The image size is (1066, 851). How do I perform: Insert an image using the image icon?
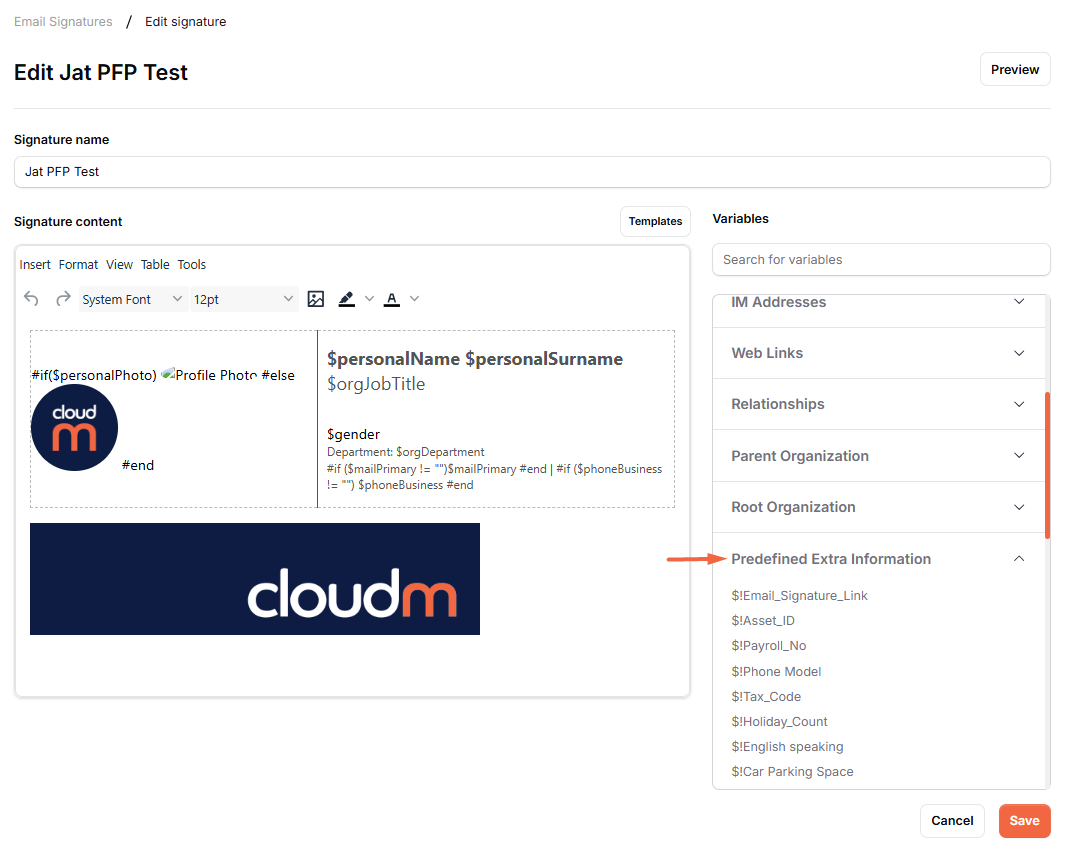(x=315, y=299)
